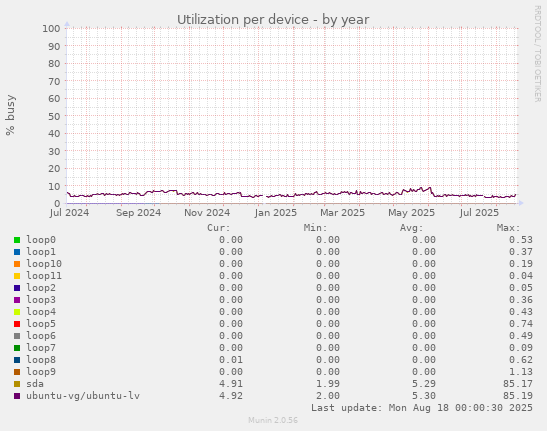Click the Max: column header
547x431 pixels.
click(508, 228)
